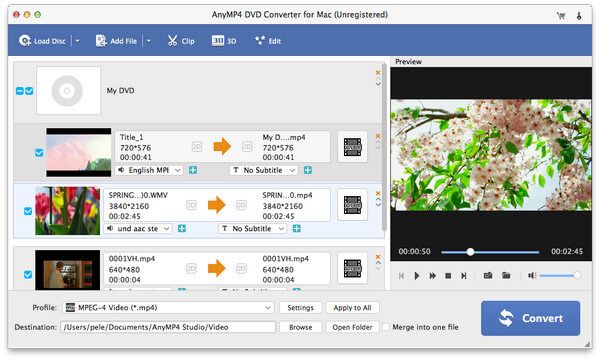The image size is (600, 360).
Task: Step to next frame in preview
Action: 463,276
